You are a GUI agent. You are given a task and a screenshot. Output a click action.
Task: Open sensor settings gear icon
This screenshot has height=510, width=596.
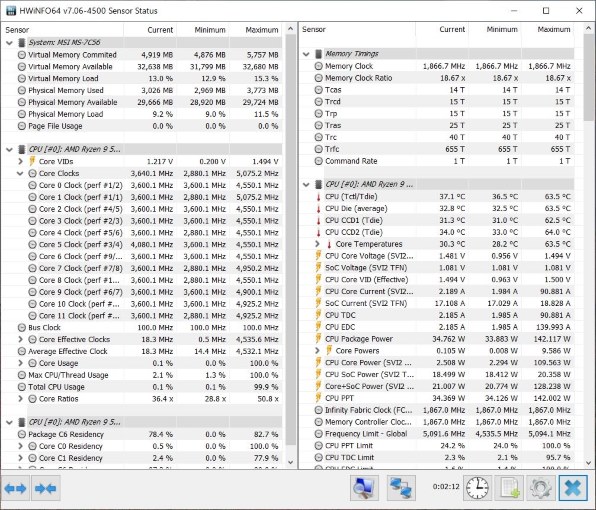point(541,488)
